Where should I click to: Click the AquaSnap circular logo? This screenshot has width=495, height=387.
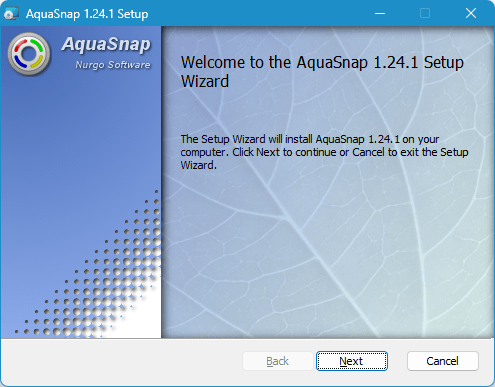click(x=29, y=54)
